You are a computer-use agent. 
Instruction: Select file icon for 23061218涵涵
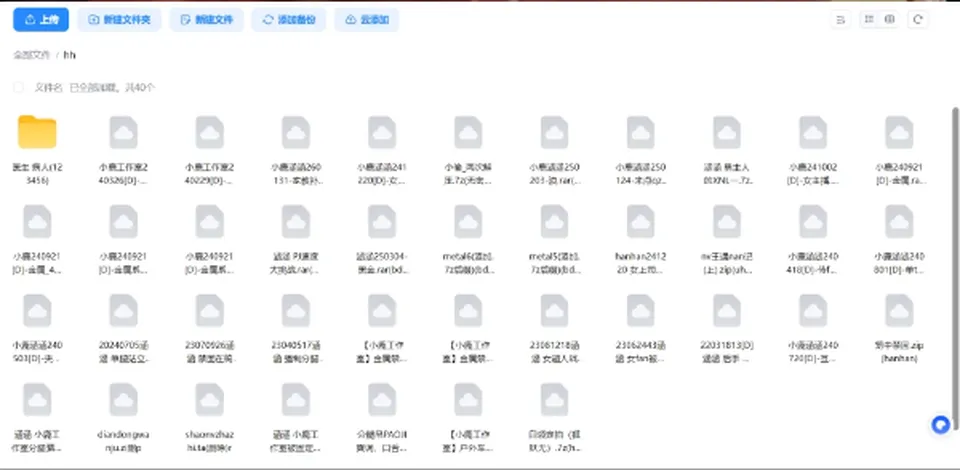(x=554, y=311)
